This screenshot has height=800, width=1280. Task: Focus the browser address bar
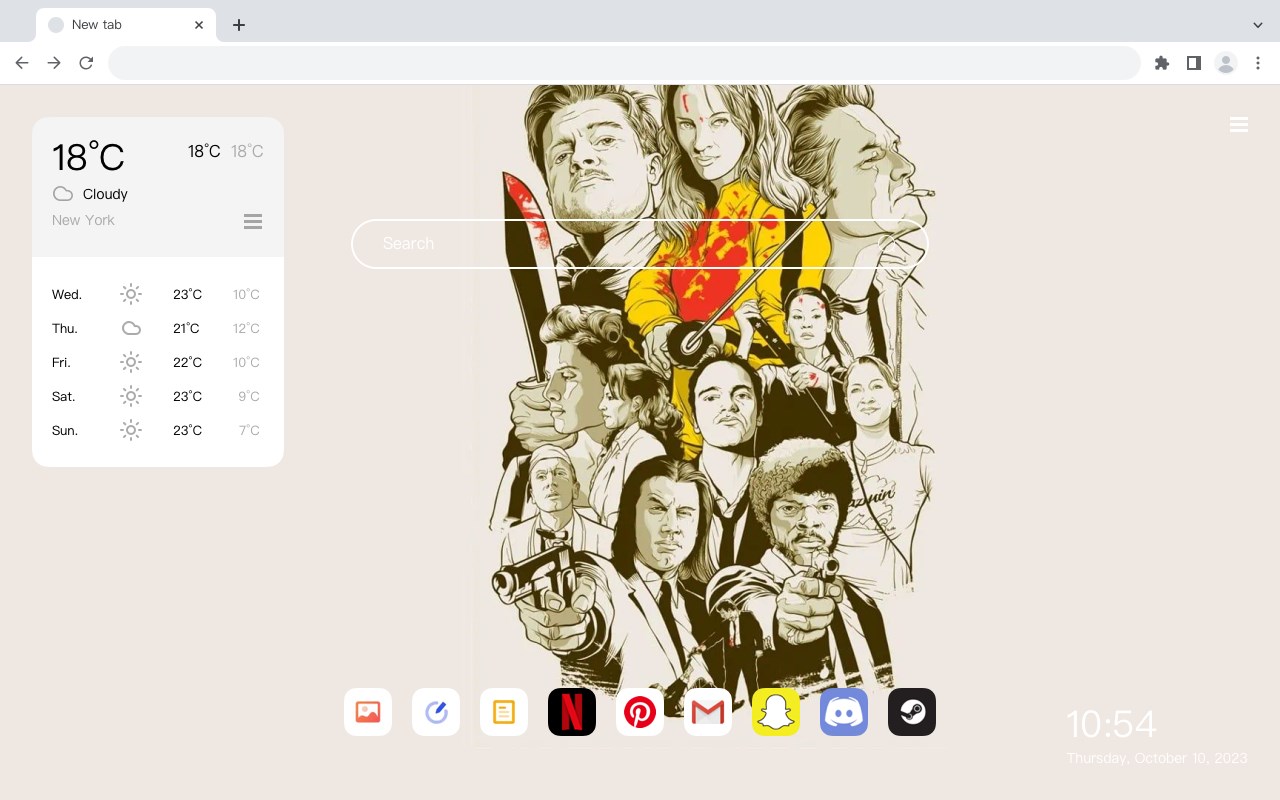pyautogui.click(x=624, y=63)
